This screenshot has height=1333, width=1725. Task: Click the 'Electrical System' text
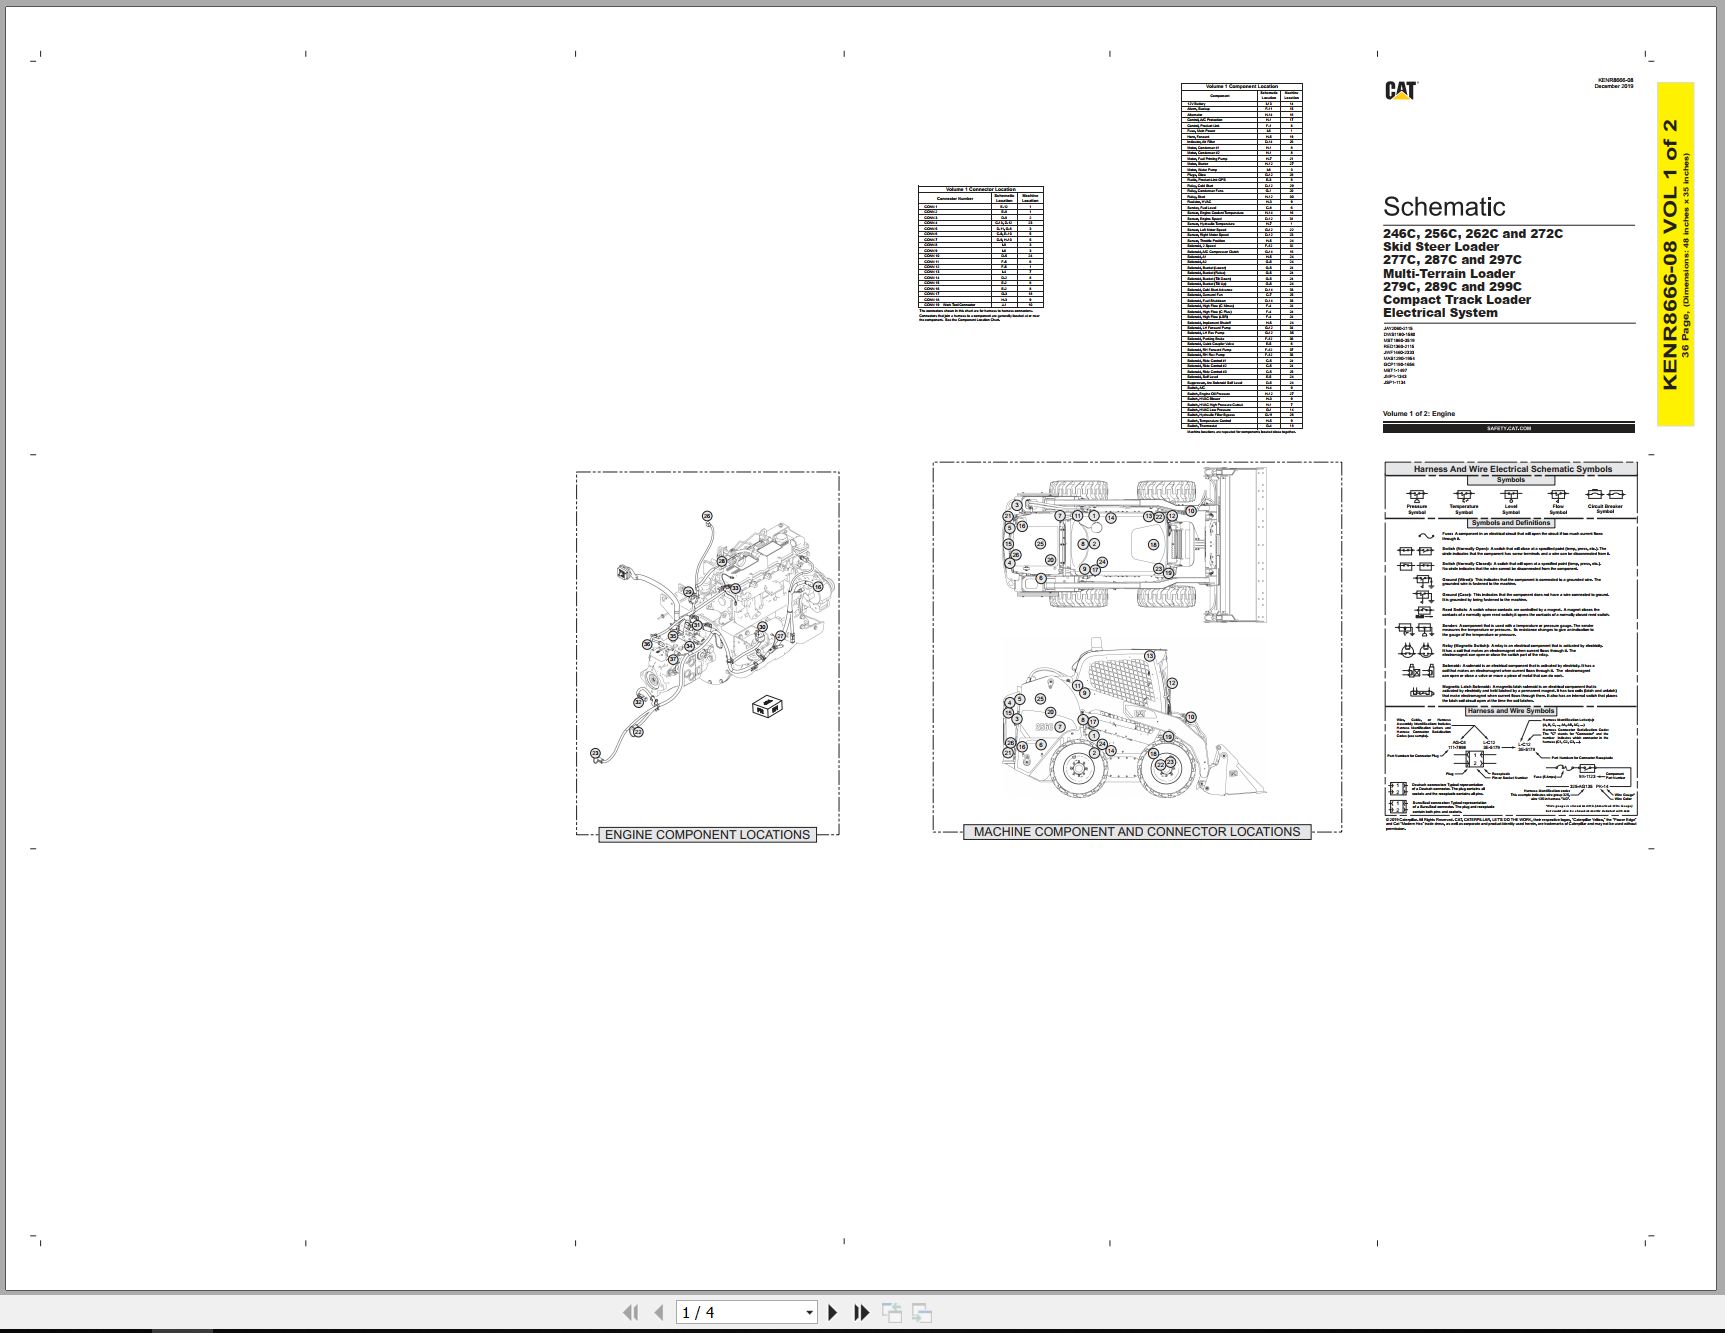click(x=1440, y=312)
